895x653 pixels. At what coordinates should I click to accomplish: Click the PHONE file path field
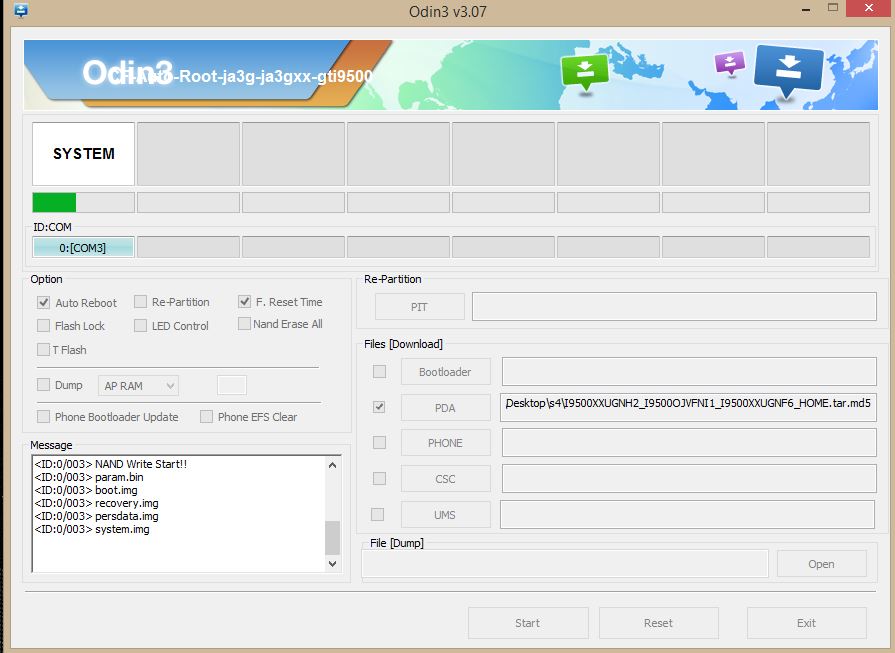point(689,442)
